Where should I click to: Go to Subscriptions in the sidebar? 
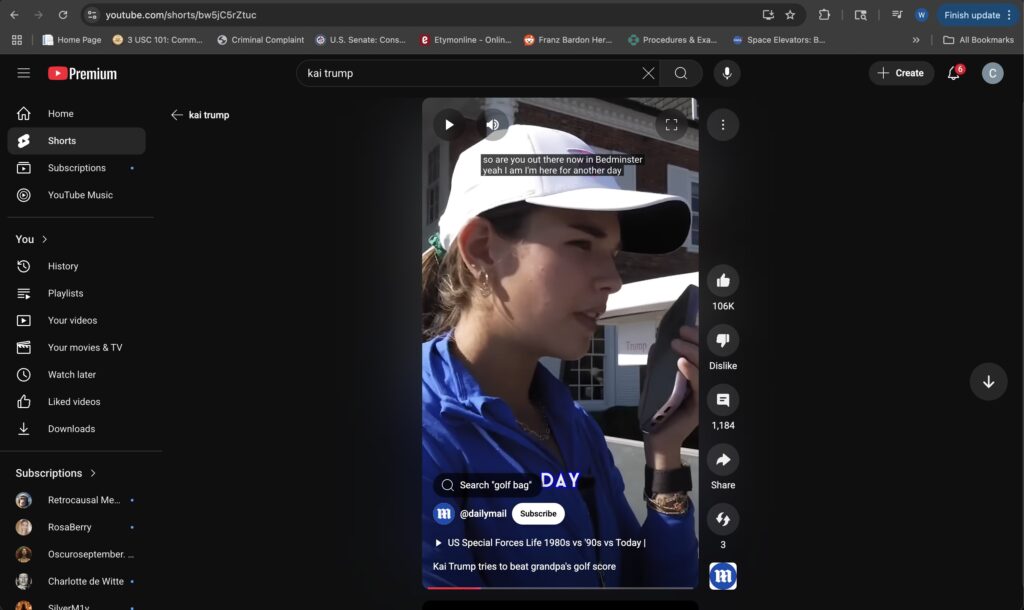tap(76, 168)
